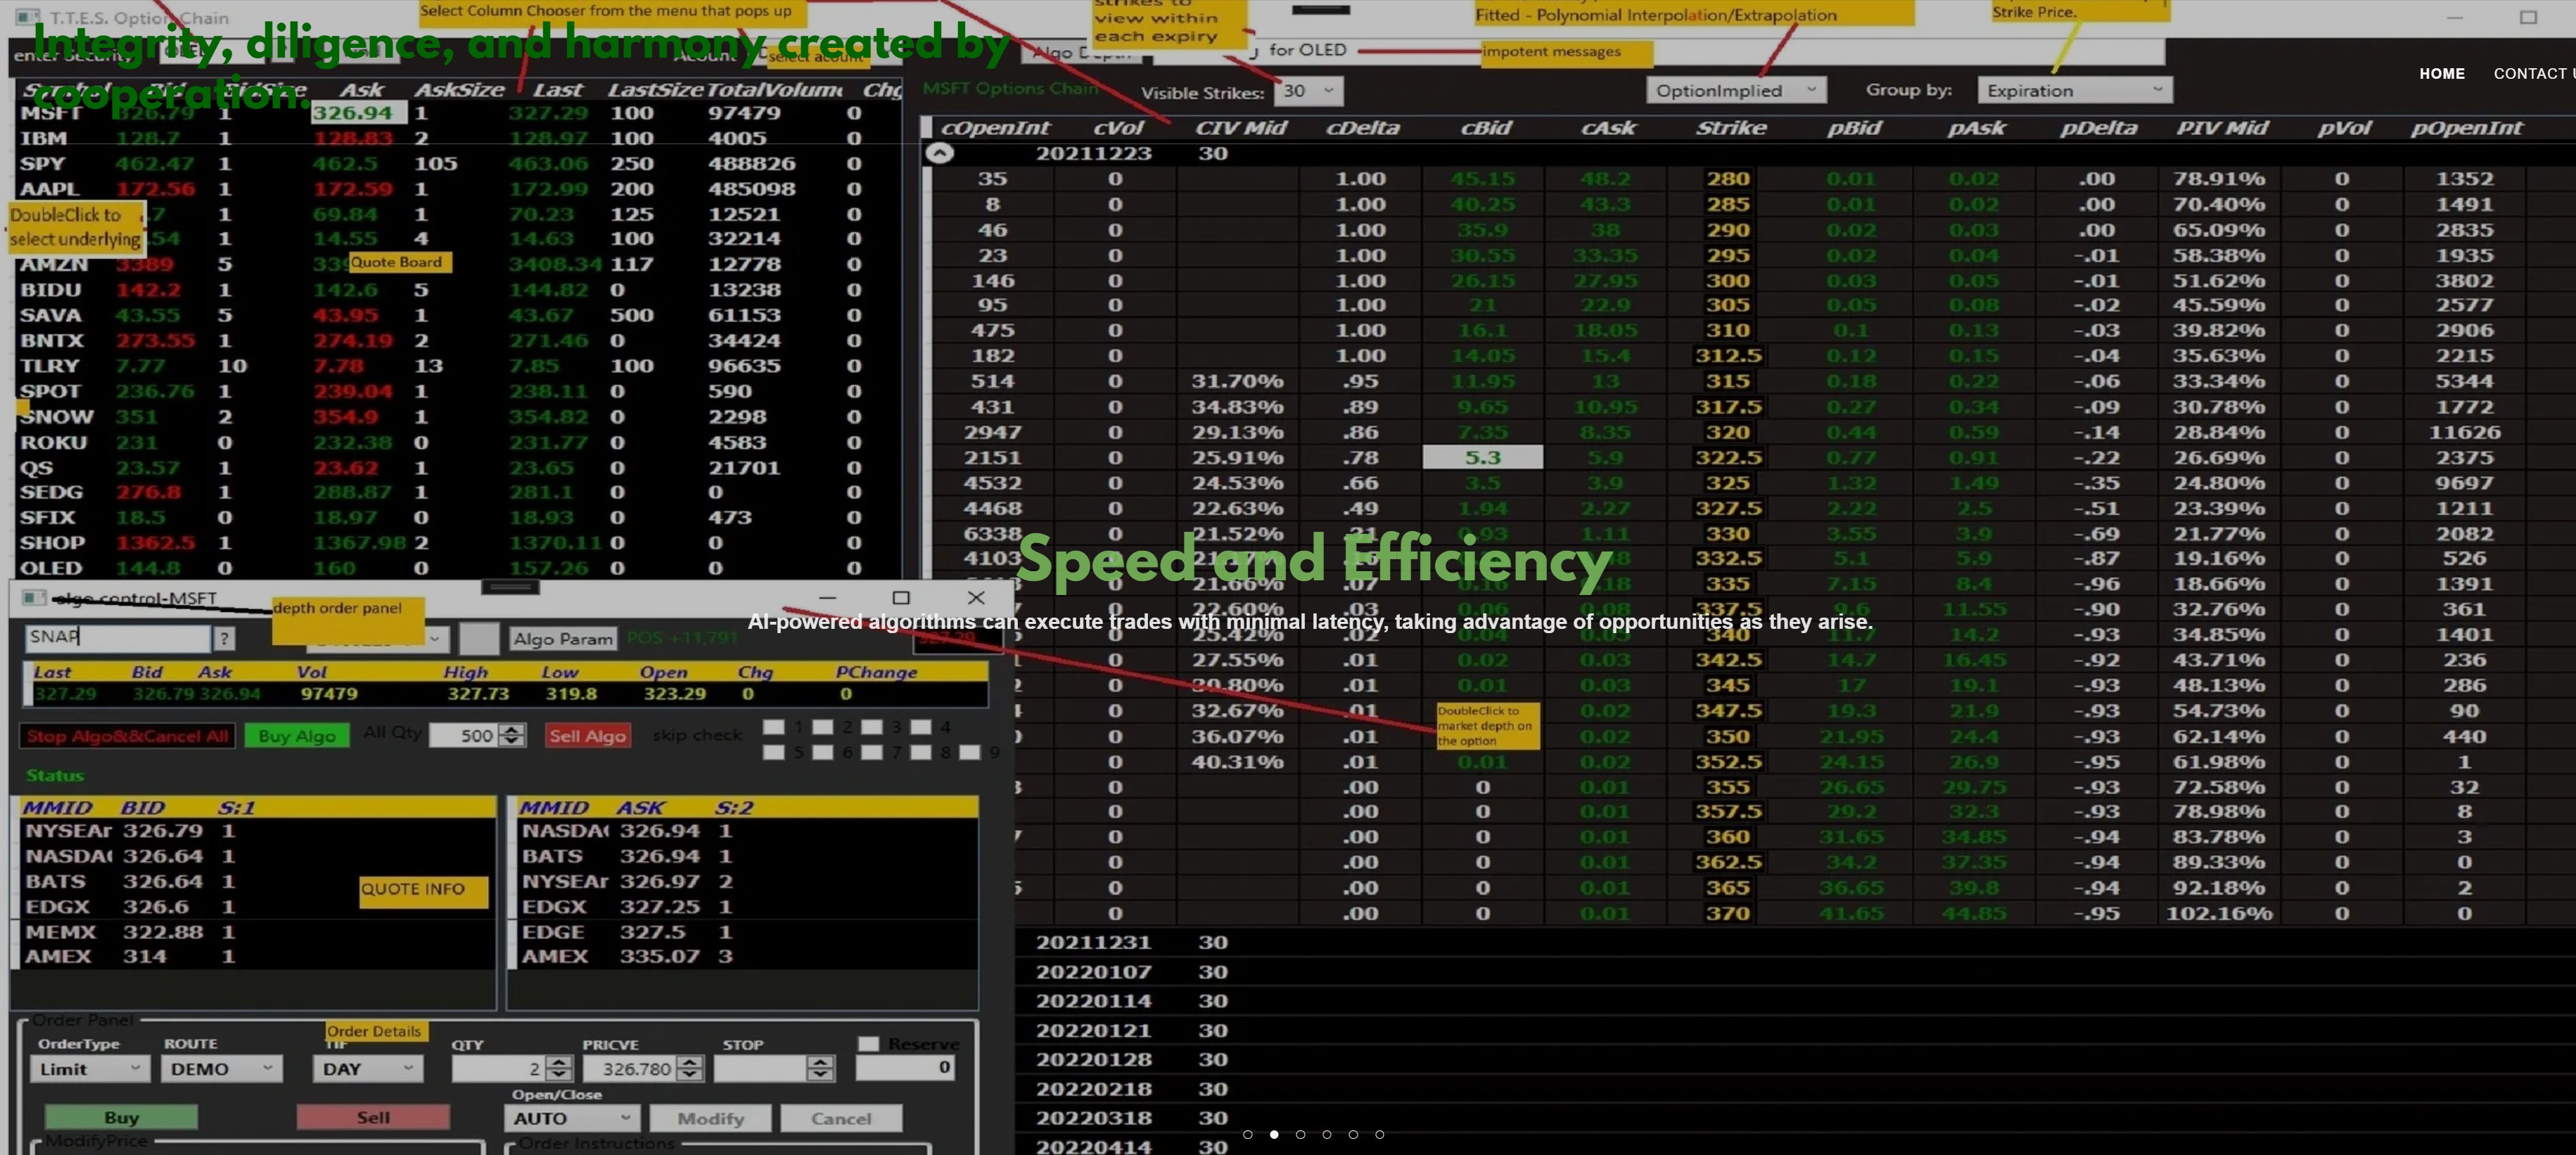2576x1155 pixels.
Task: Open the OrderType Limit dropdown
Action: 90,1068
